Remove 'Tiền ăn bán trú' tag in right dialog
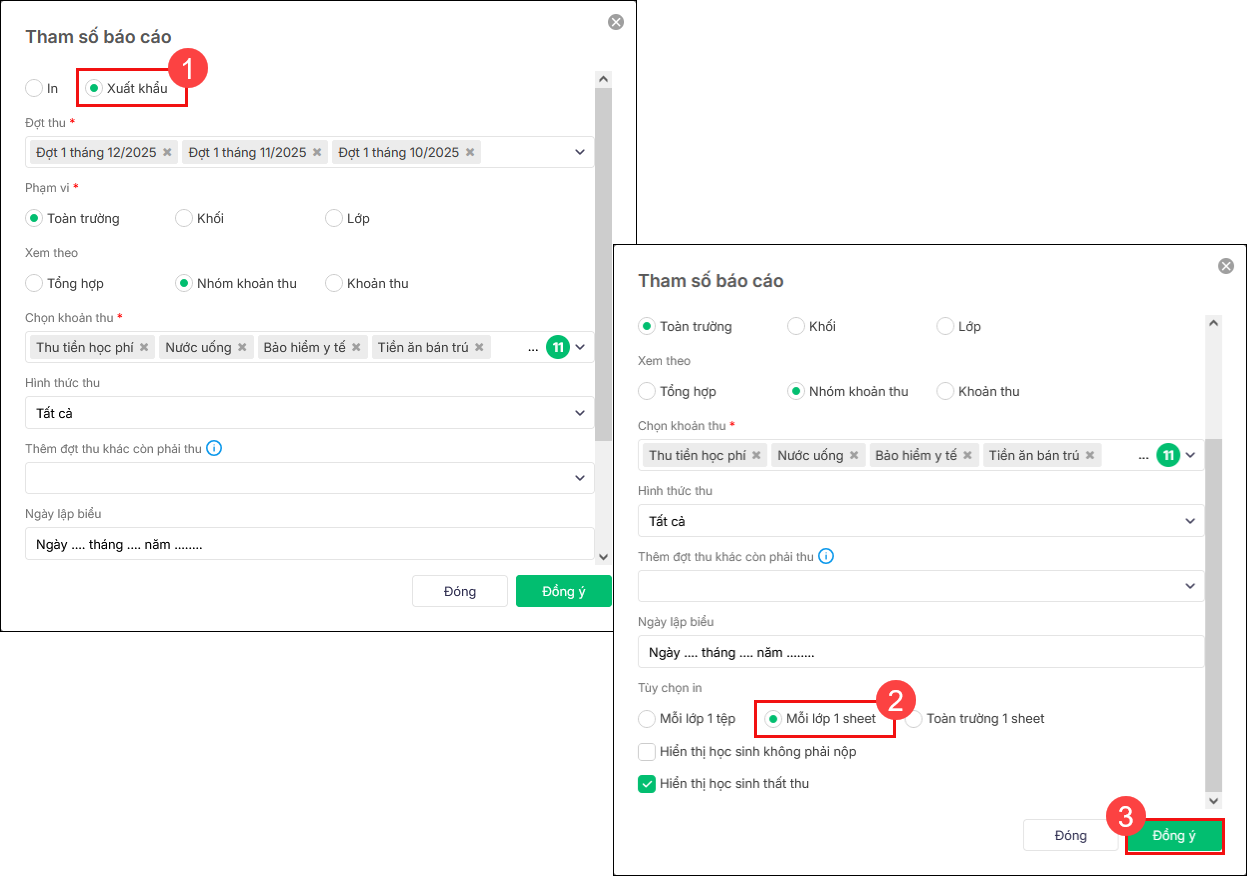The height and width of the screenshot is (876, 1247). point(1090,456)
